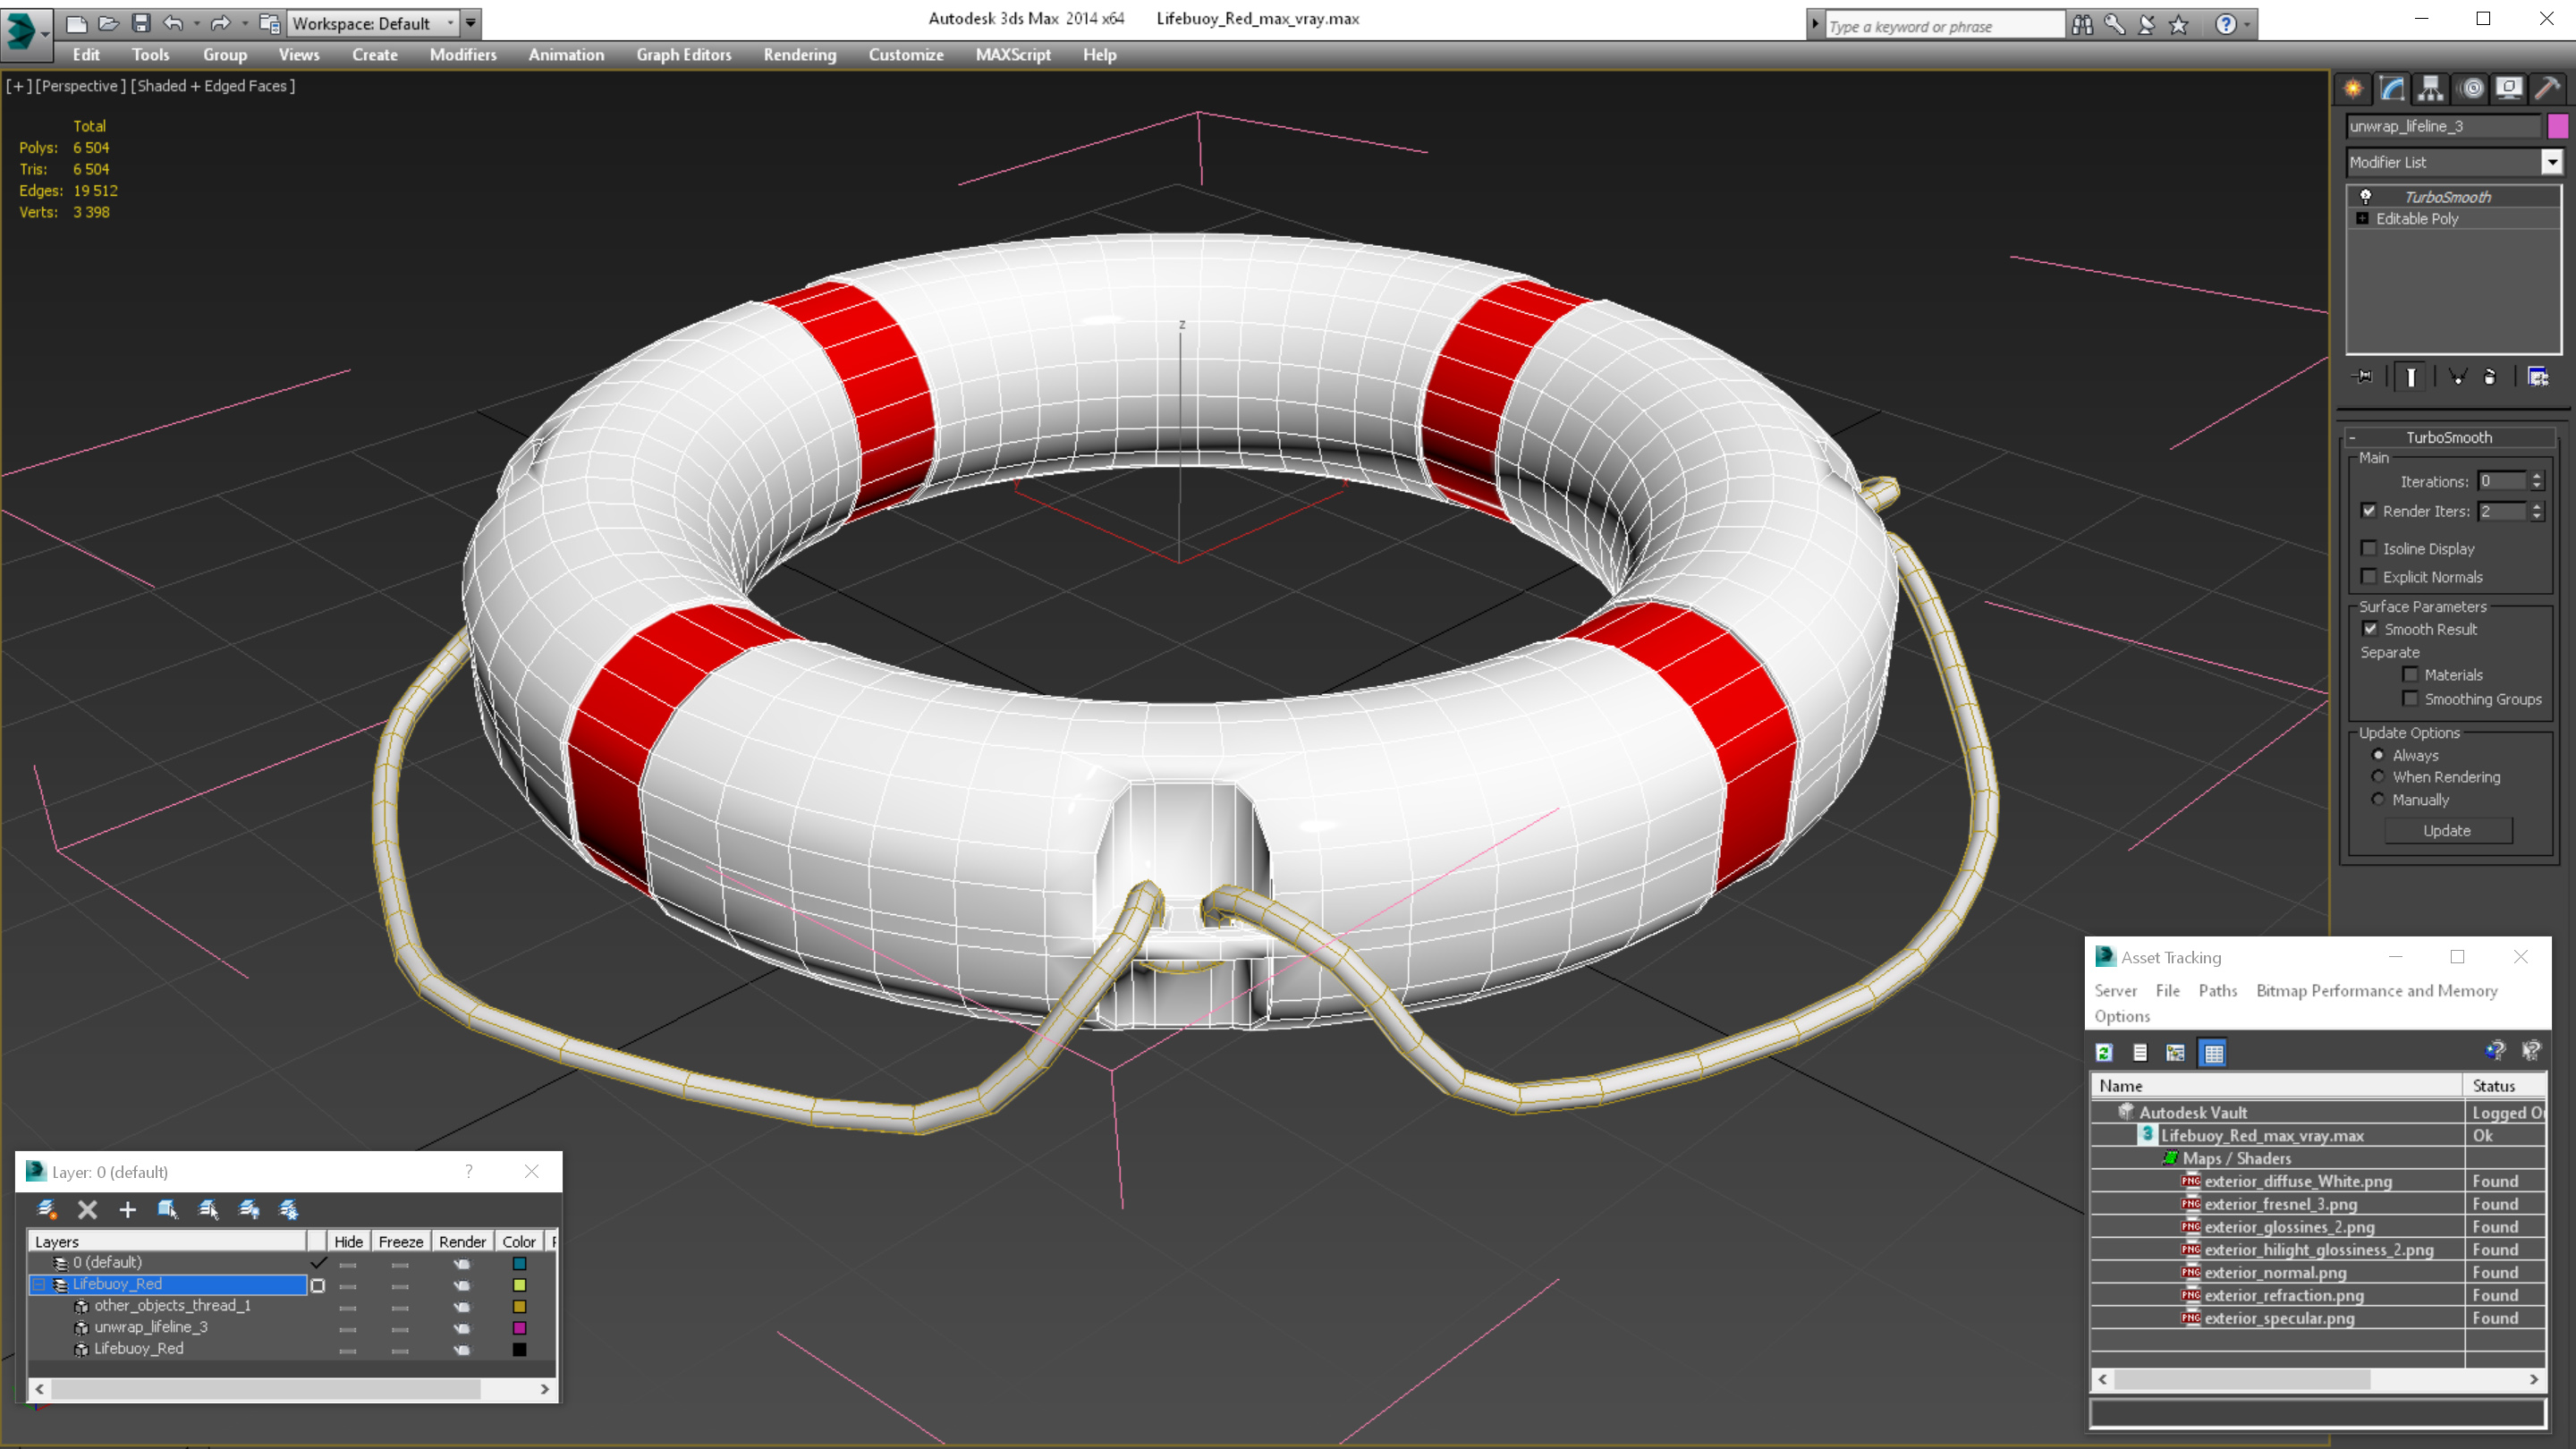
Task: Click Status Log icon in Asset Tracking
Action: coord(2140,1052)
